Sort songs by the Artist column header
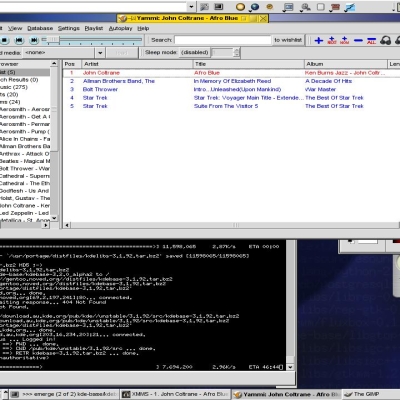Viewport: 400px width, 400px height. pyautogui.click(x=137, y=64)
